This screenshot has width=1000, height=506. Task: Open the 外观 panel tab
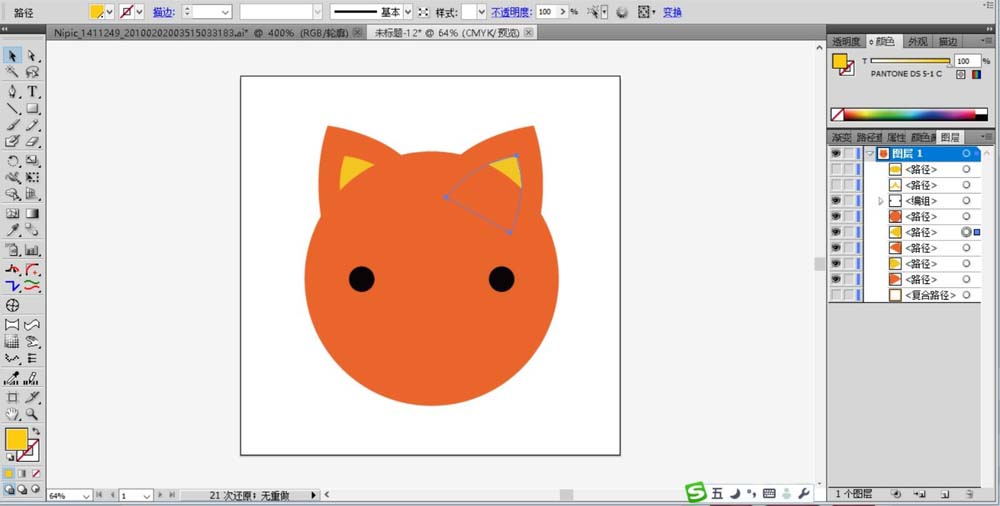(917, 41)
